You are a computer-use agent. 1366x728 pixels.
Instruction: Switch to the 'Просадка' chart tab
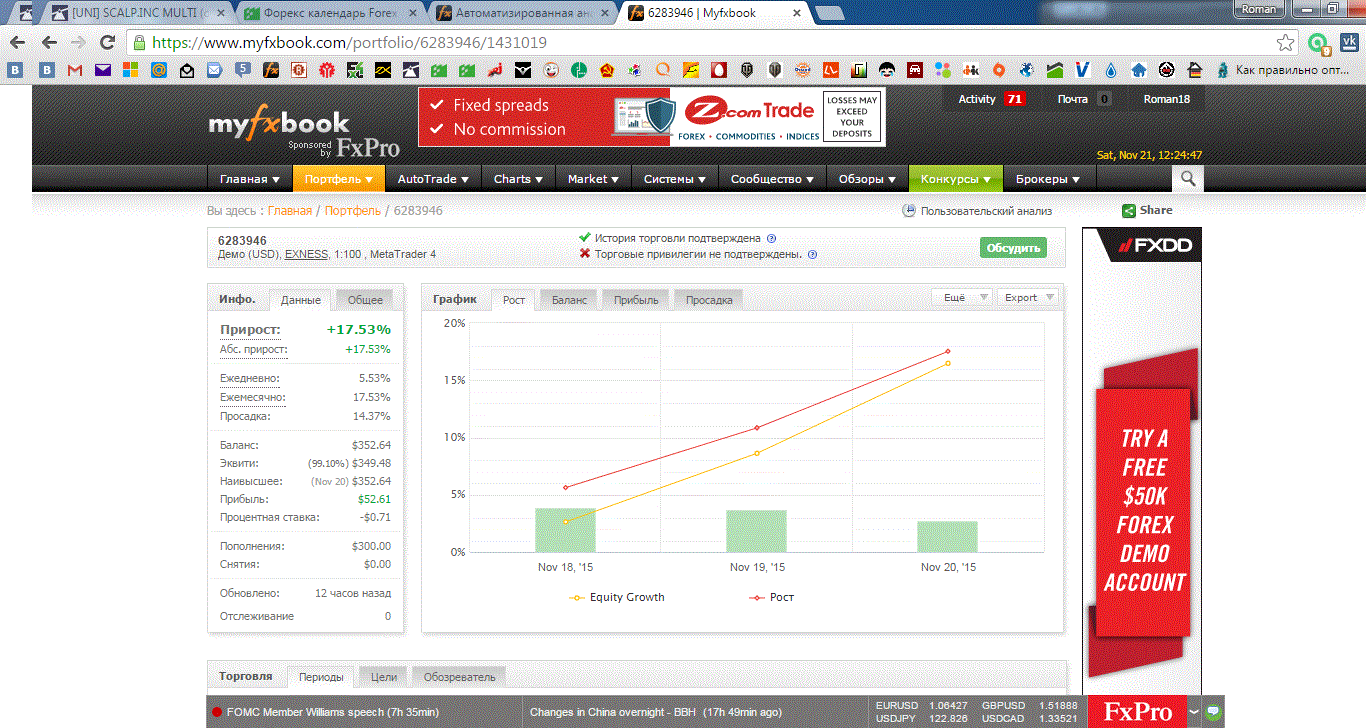point(709,300)
